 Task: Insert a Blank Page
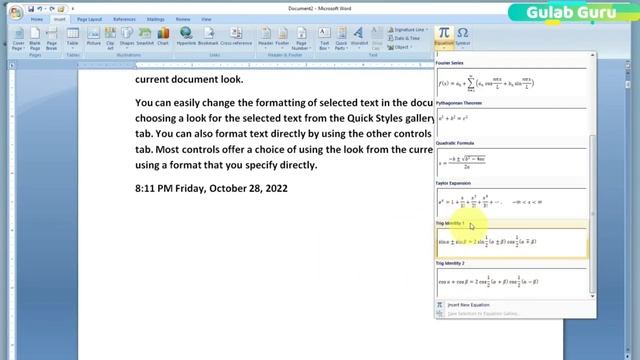[35, 39]
